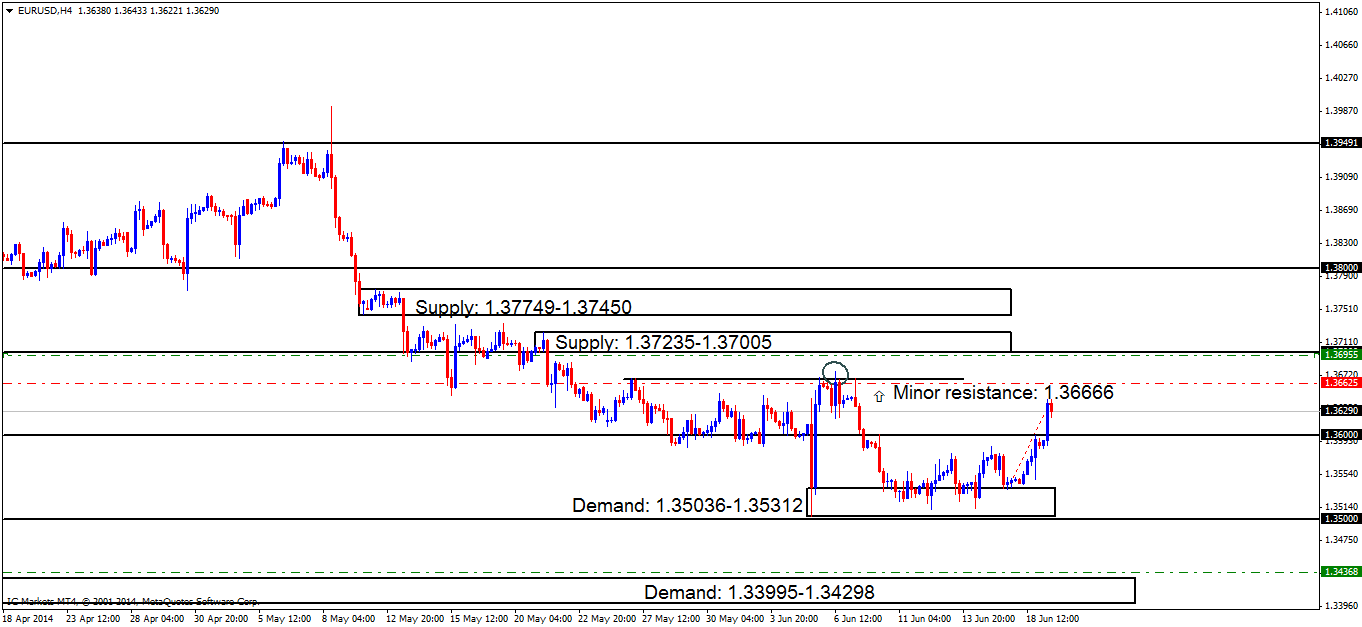Viewport: 1362px width, 627px height.
Task: Click the green 1.34368 price tag
Action: 1339,571
